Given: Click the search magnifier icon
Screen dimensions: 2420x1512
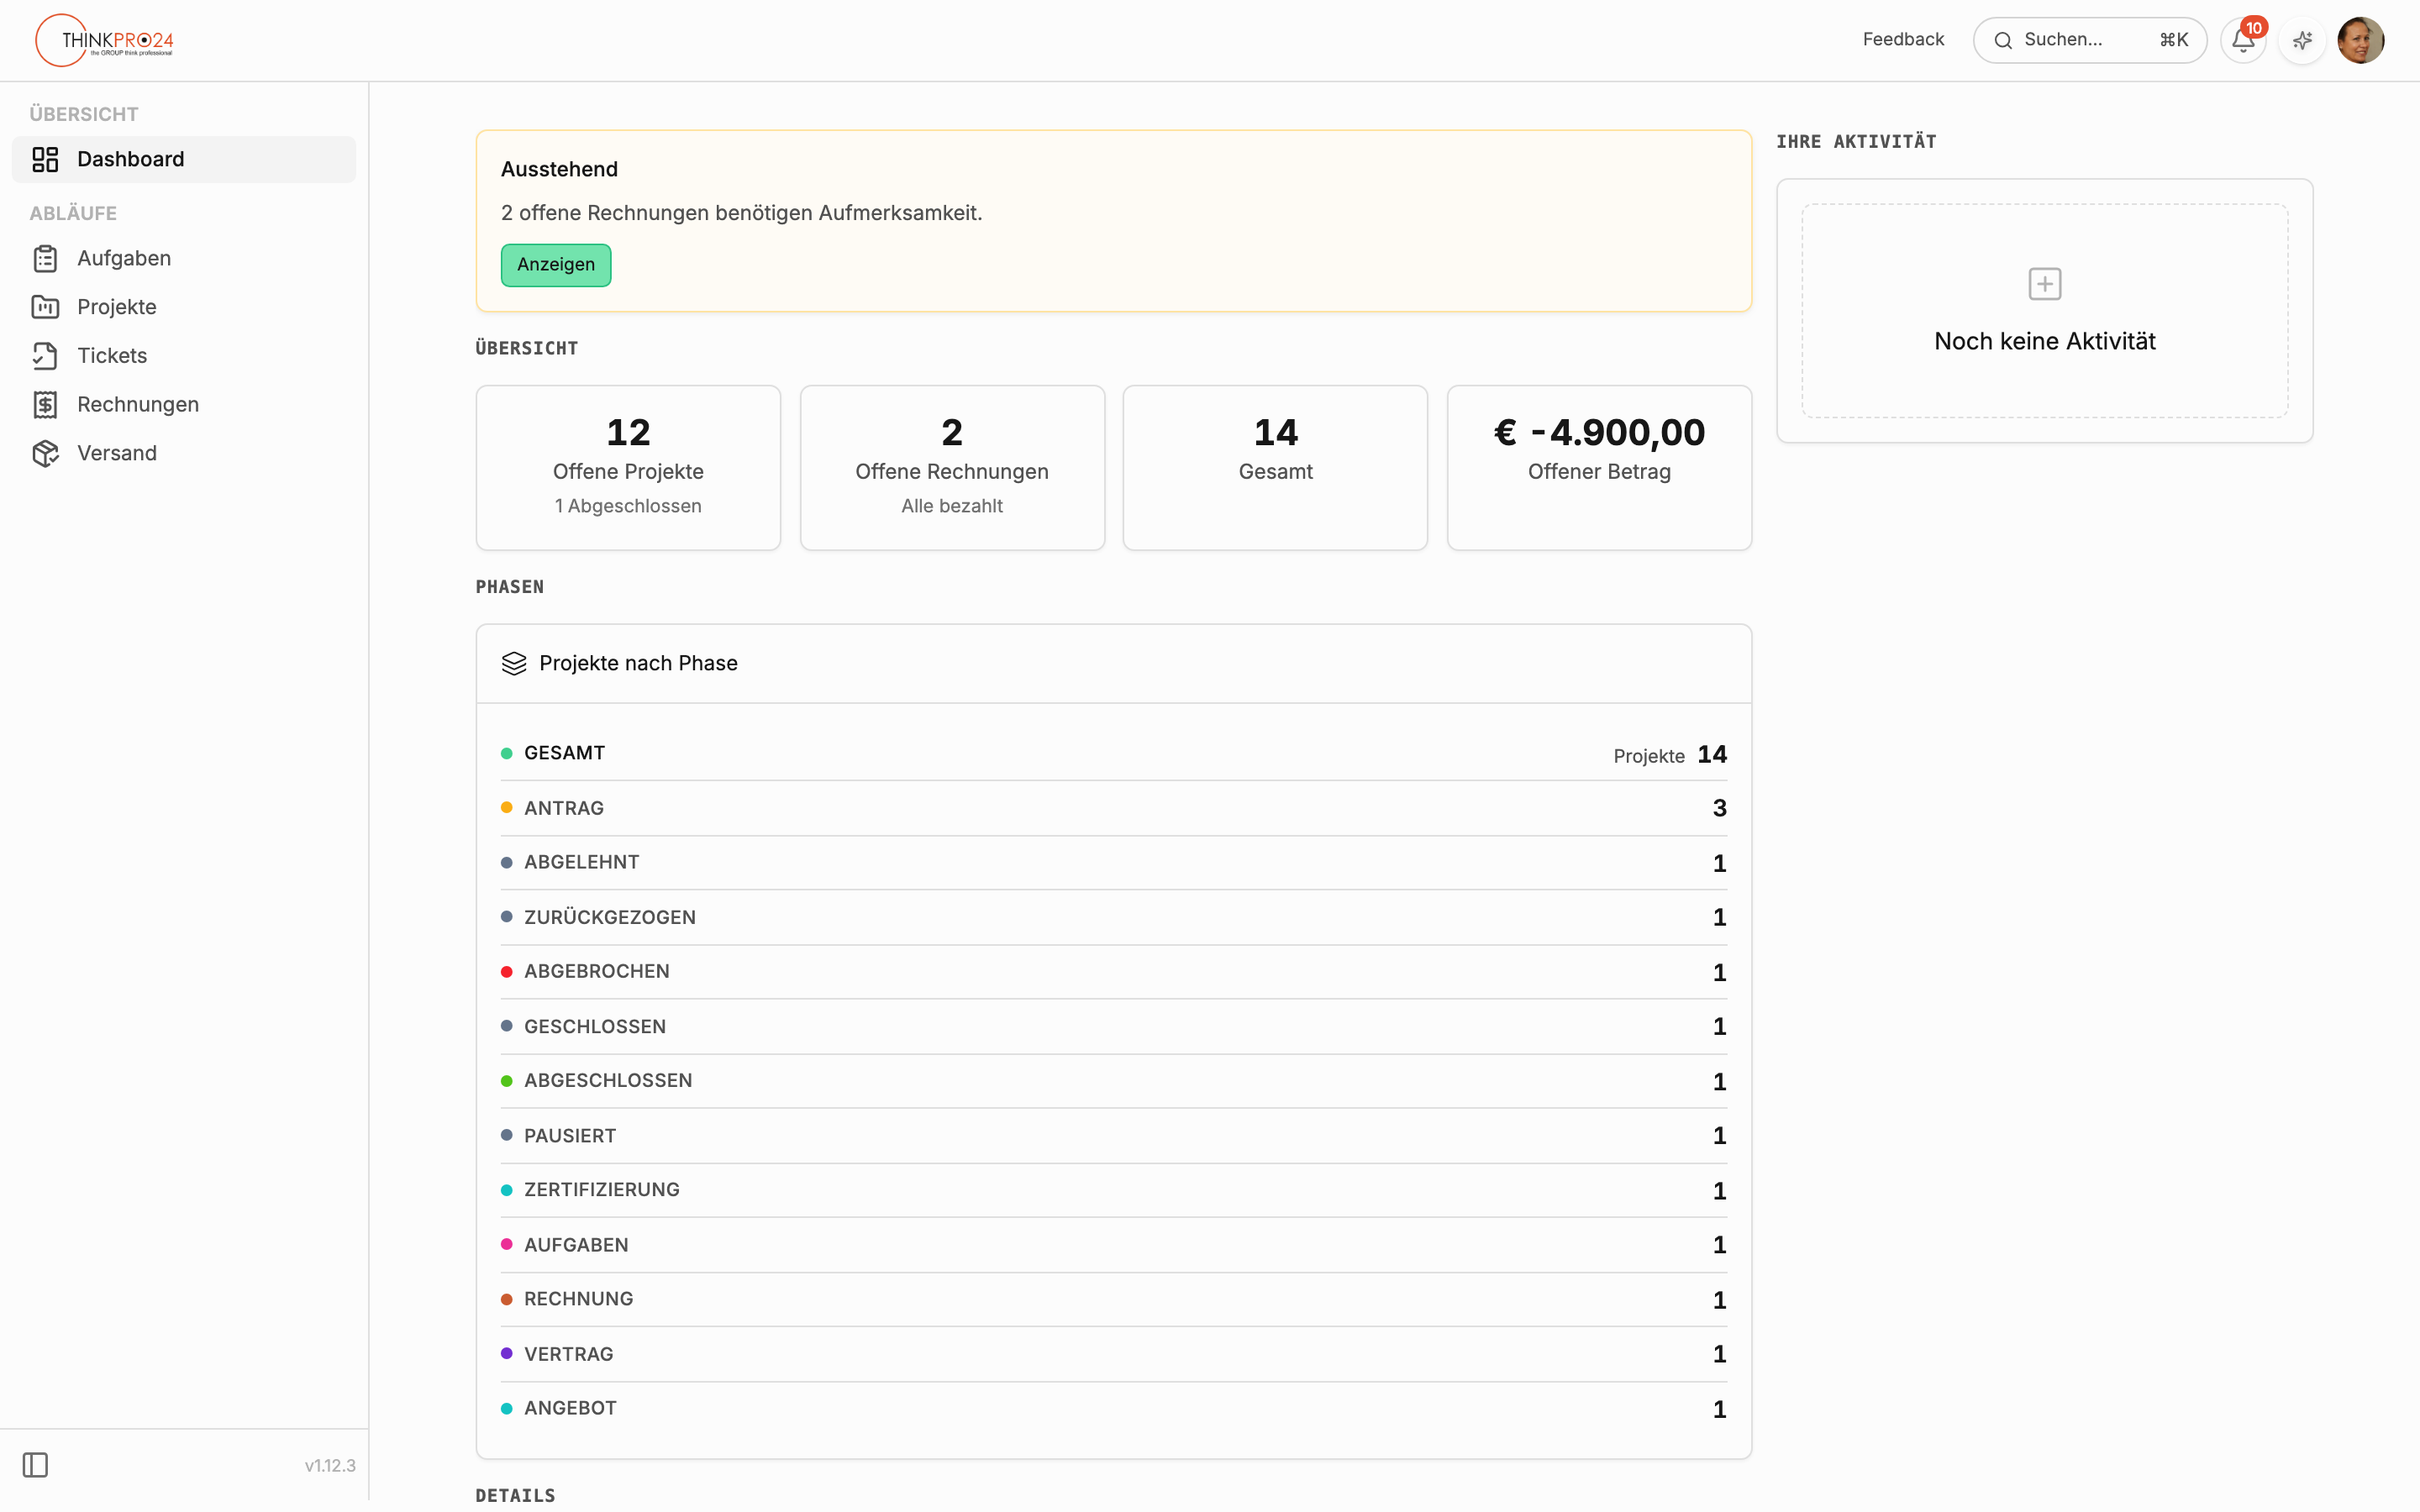Looking at the screenshot, I should (x=2003, y=40).
